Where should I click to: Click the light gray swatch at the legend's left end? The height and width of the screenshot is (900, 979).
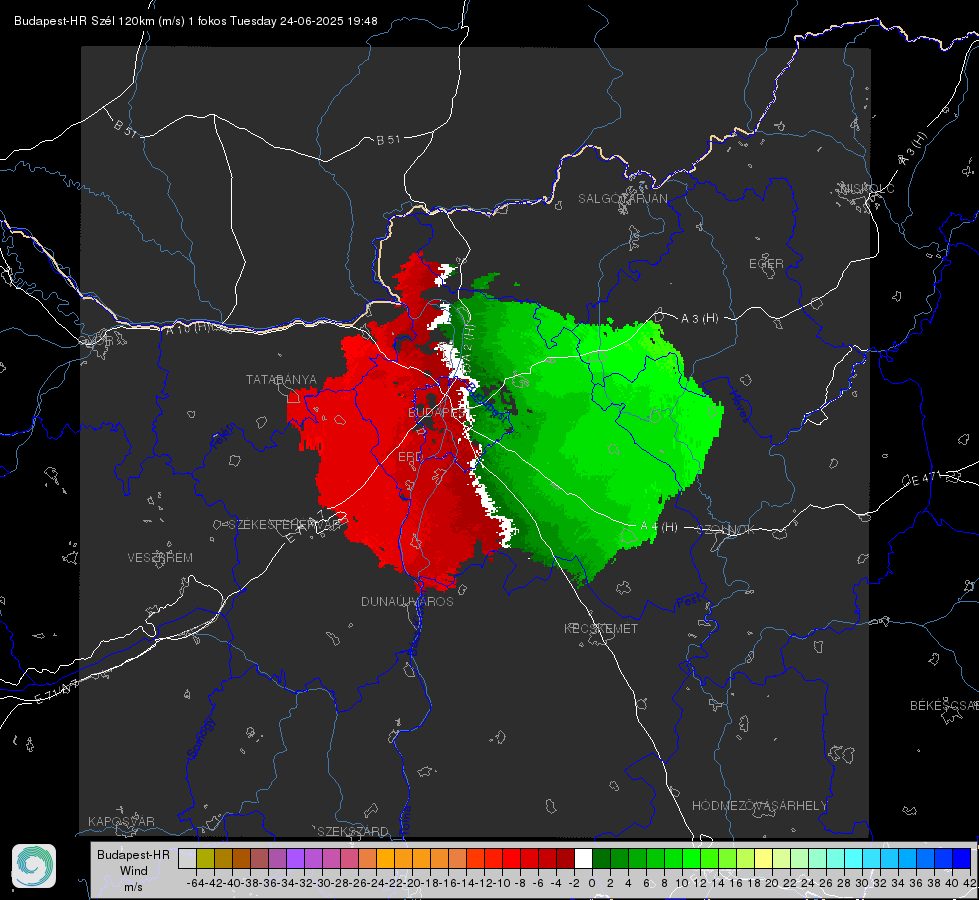[x=187, y=858]
